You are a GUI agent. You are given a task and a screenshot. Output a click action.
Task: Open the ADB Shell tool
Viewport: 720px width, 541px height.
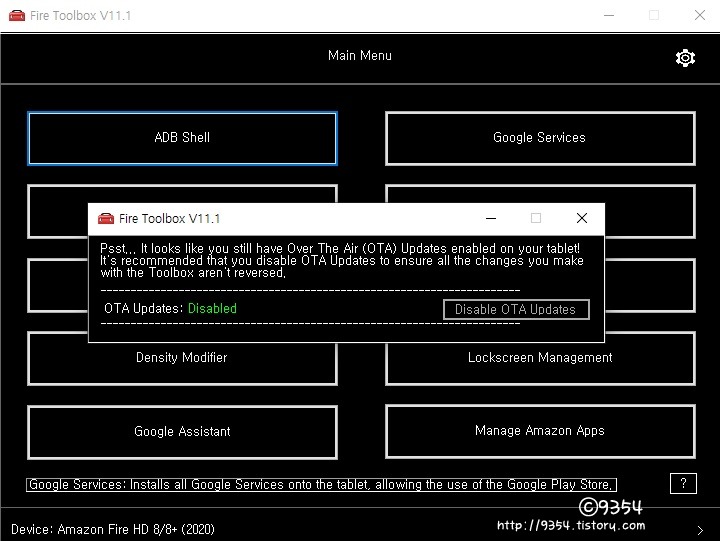182,138
